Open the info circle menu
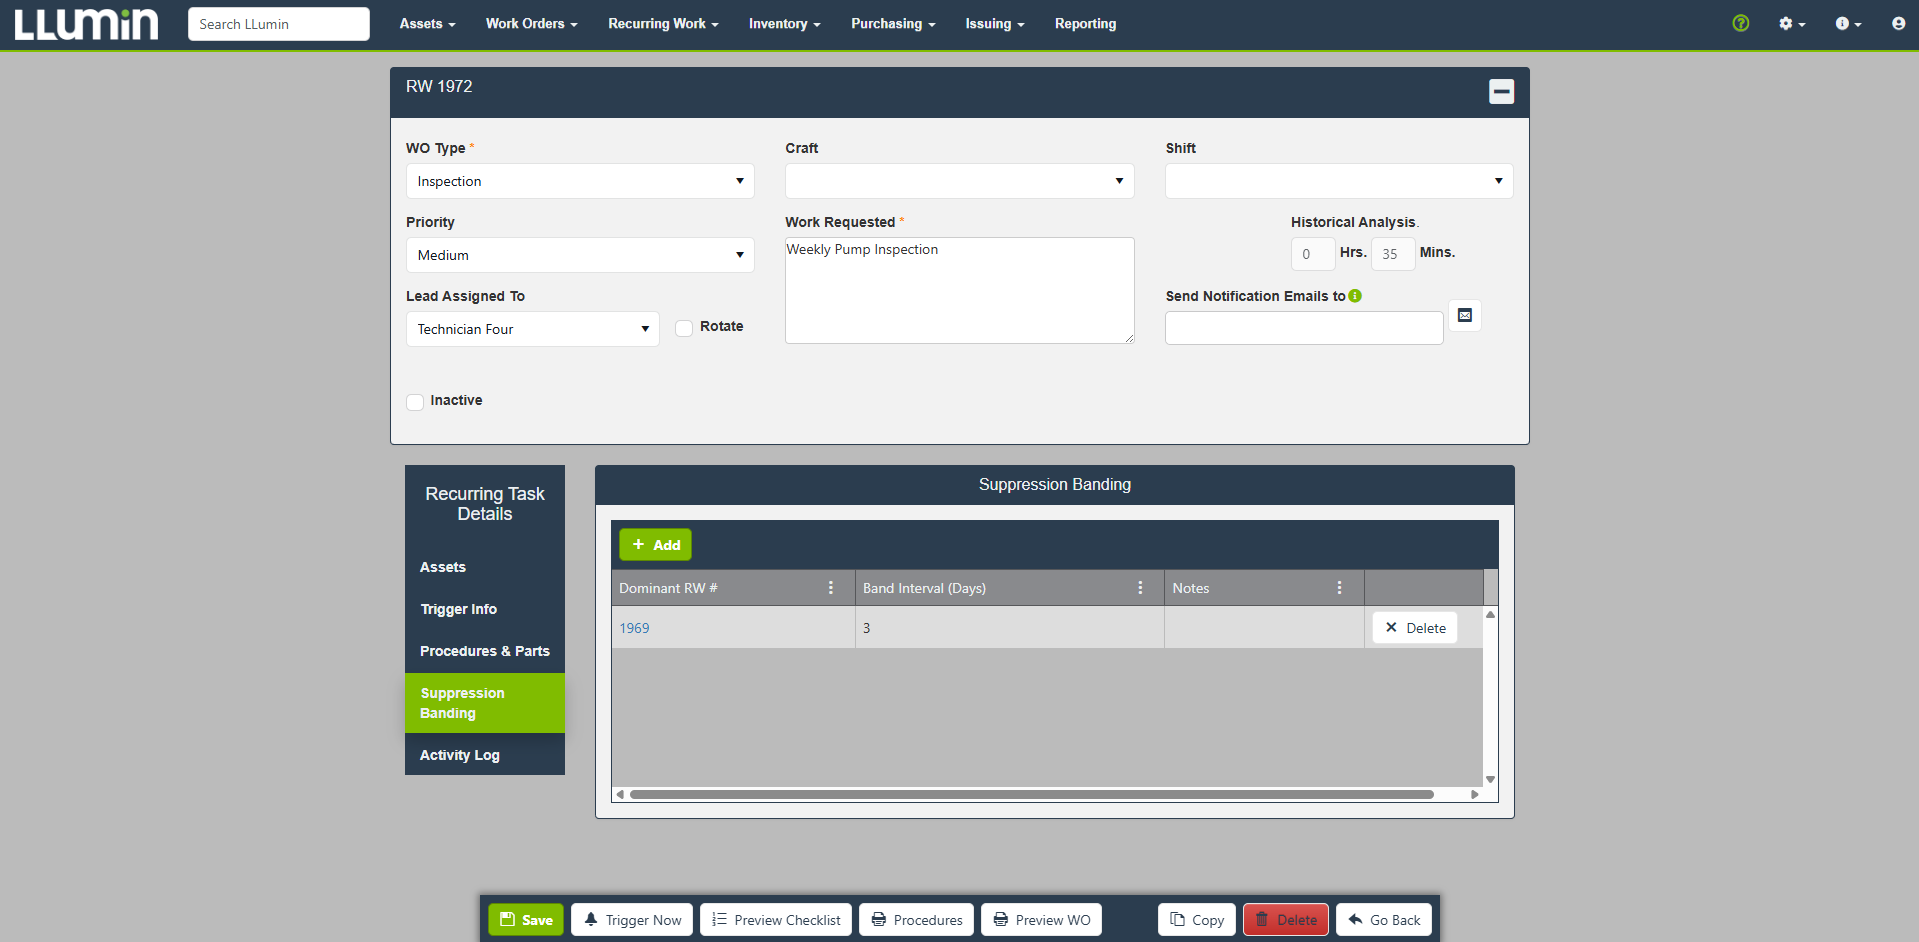Viewport: 1919px width, 942px height. [x=1848, y=23]
